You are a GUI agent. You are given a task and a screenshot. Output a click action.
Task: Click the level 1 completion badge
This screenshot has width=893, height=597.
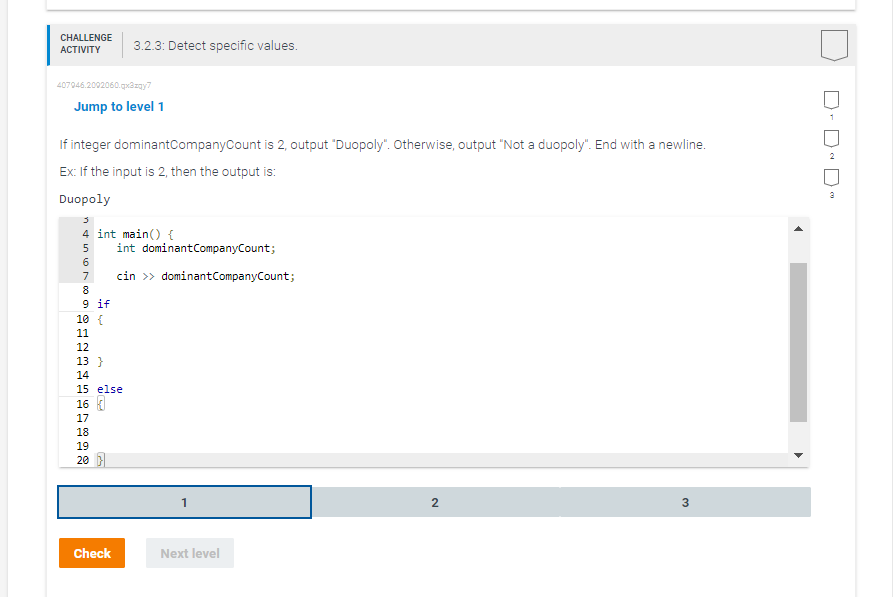click(831, 100)
